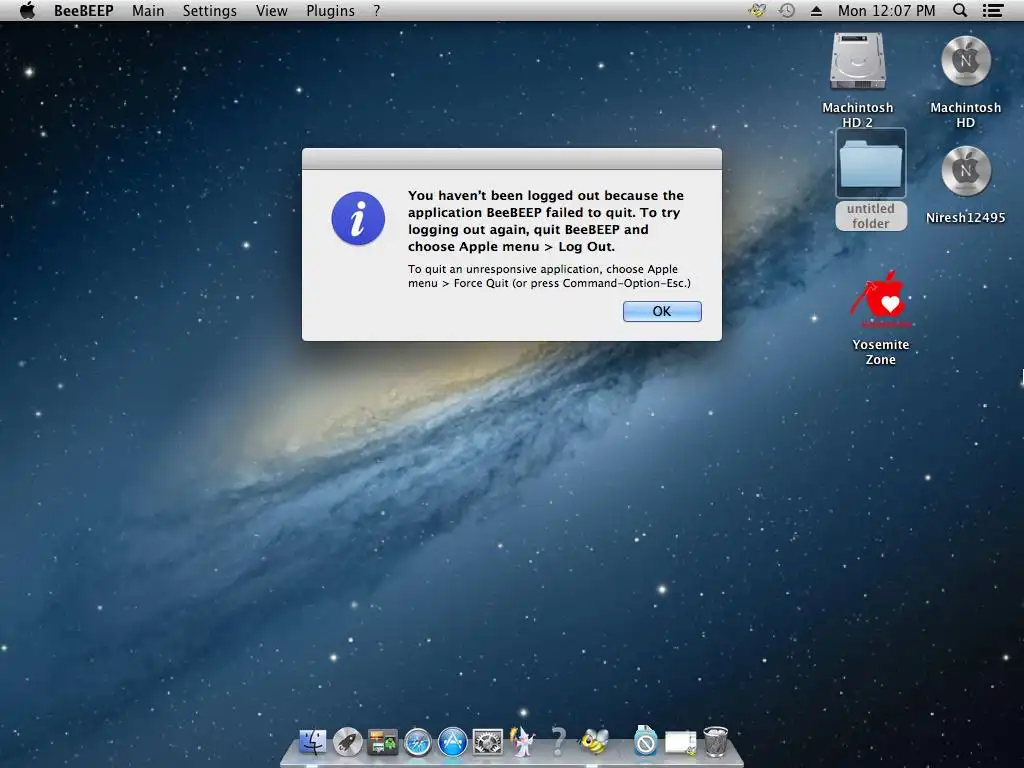
Task: Click the BeeBEEP bee Dock icon
Action: [594, 741]
